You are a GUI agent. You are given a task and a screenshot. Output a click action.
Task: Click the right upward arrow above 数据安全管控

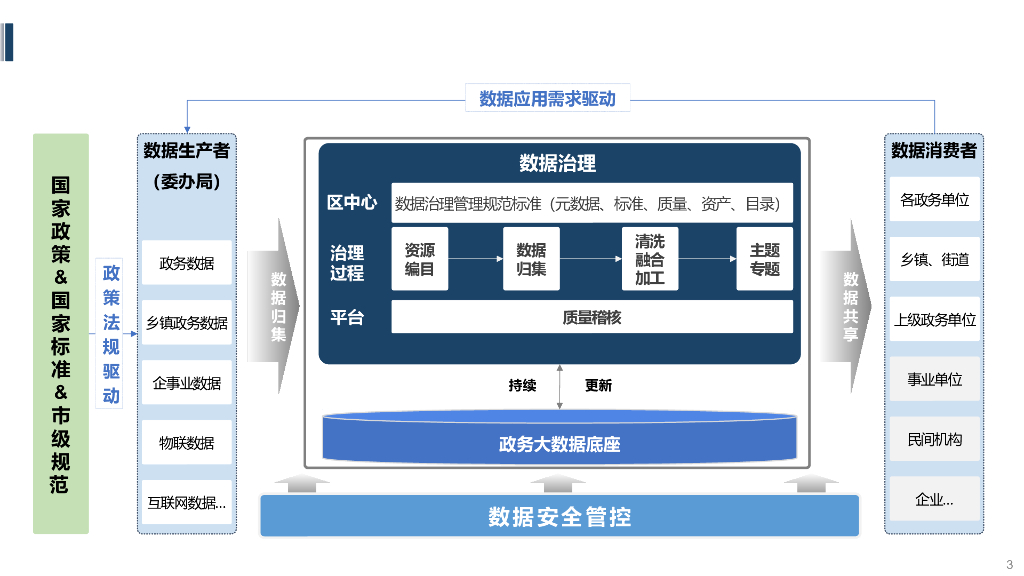click(x=811, y=484)
